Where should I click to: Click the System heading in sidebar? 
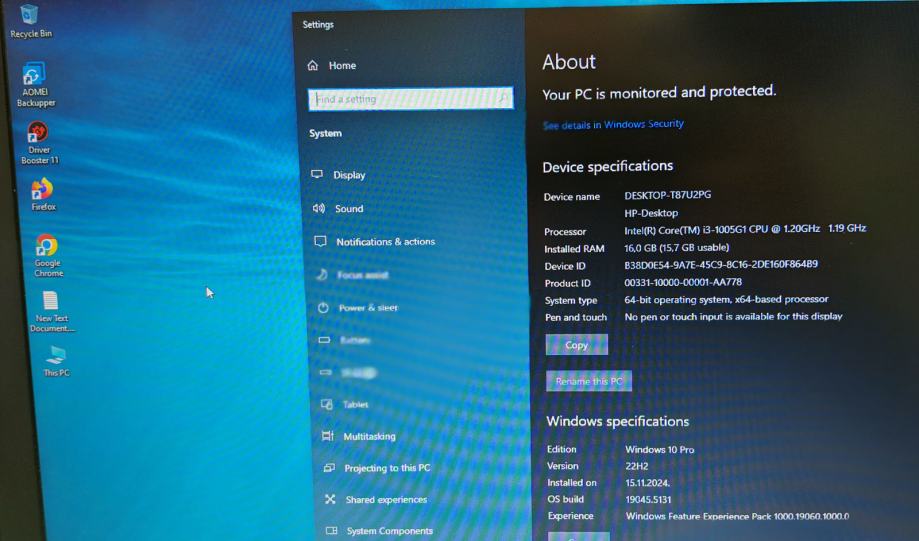(x=325, y=133)
